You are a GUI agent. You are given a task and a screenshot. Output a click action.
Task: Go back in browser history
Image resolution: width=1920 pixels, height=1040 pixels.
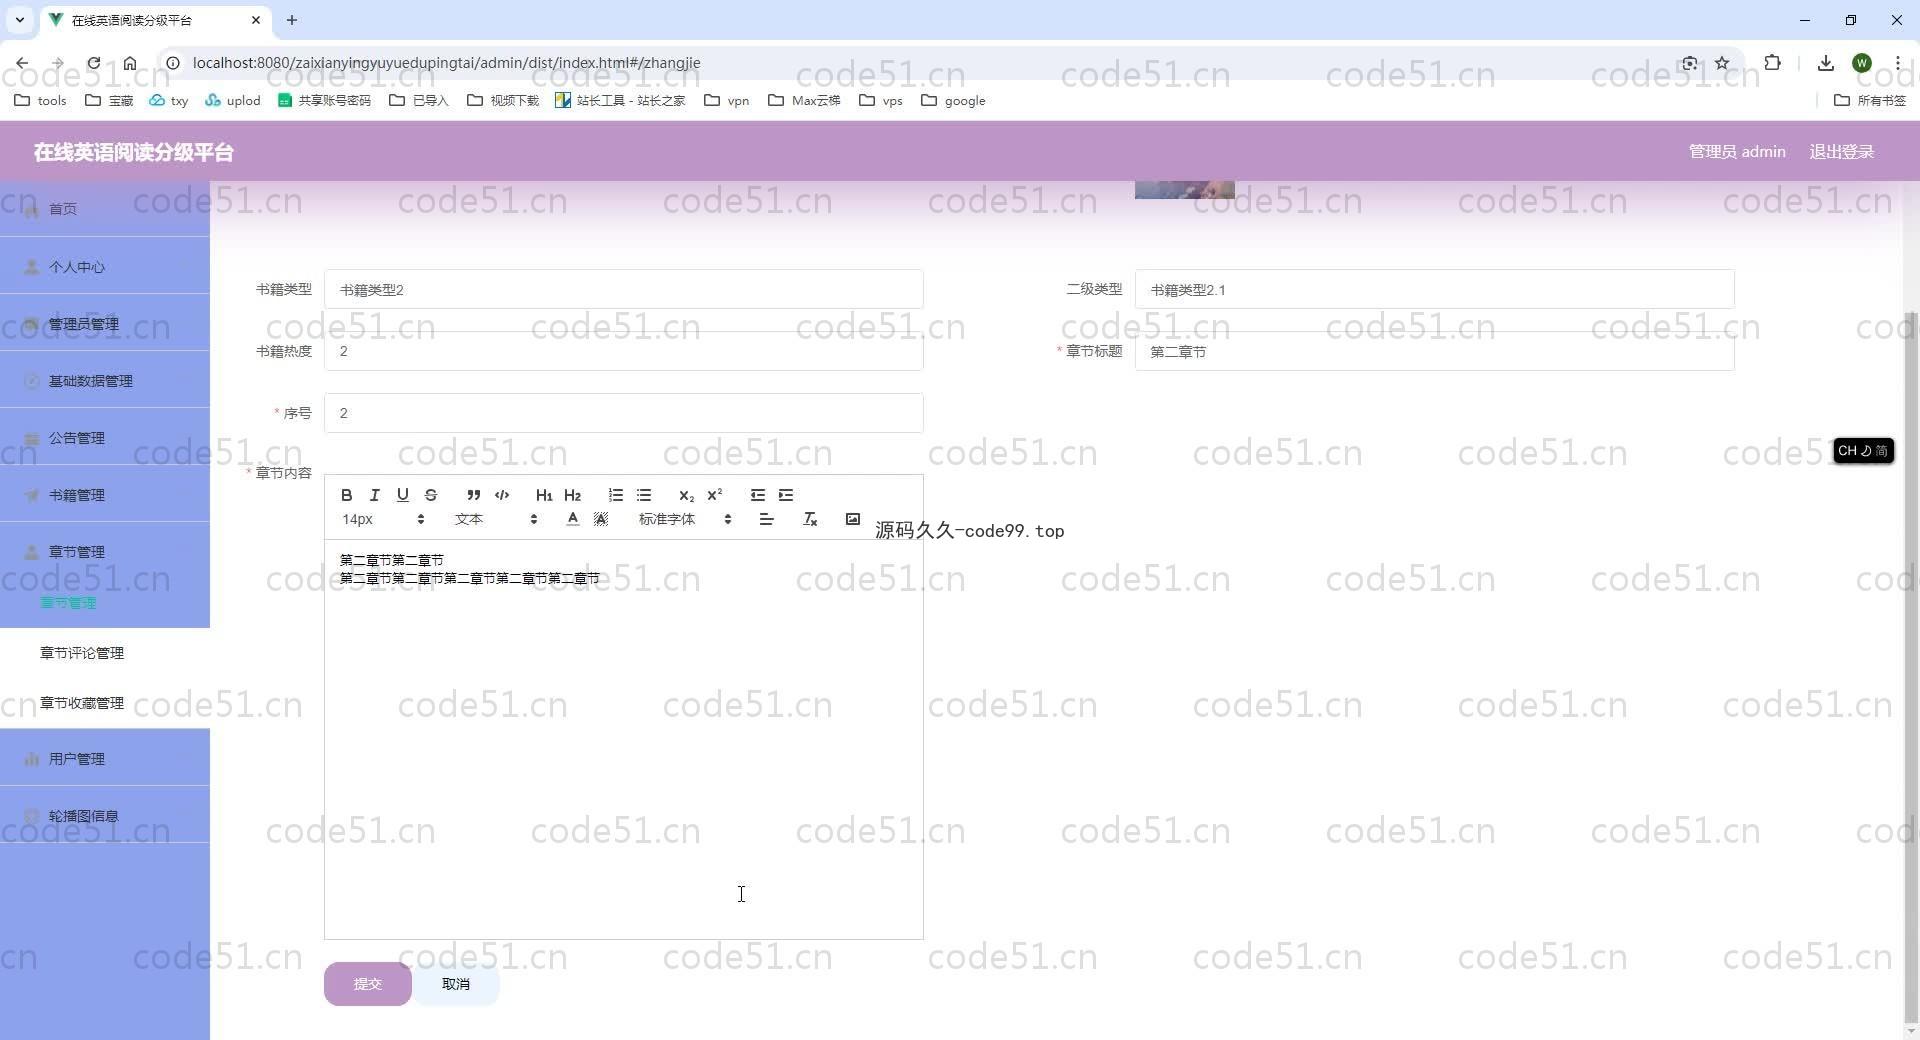(x=22, y=63)
